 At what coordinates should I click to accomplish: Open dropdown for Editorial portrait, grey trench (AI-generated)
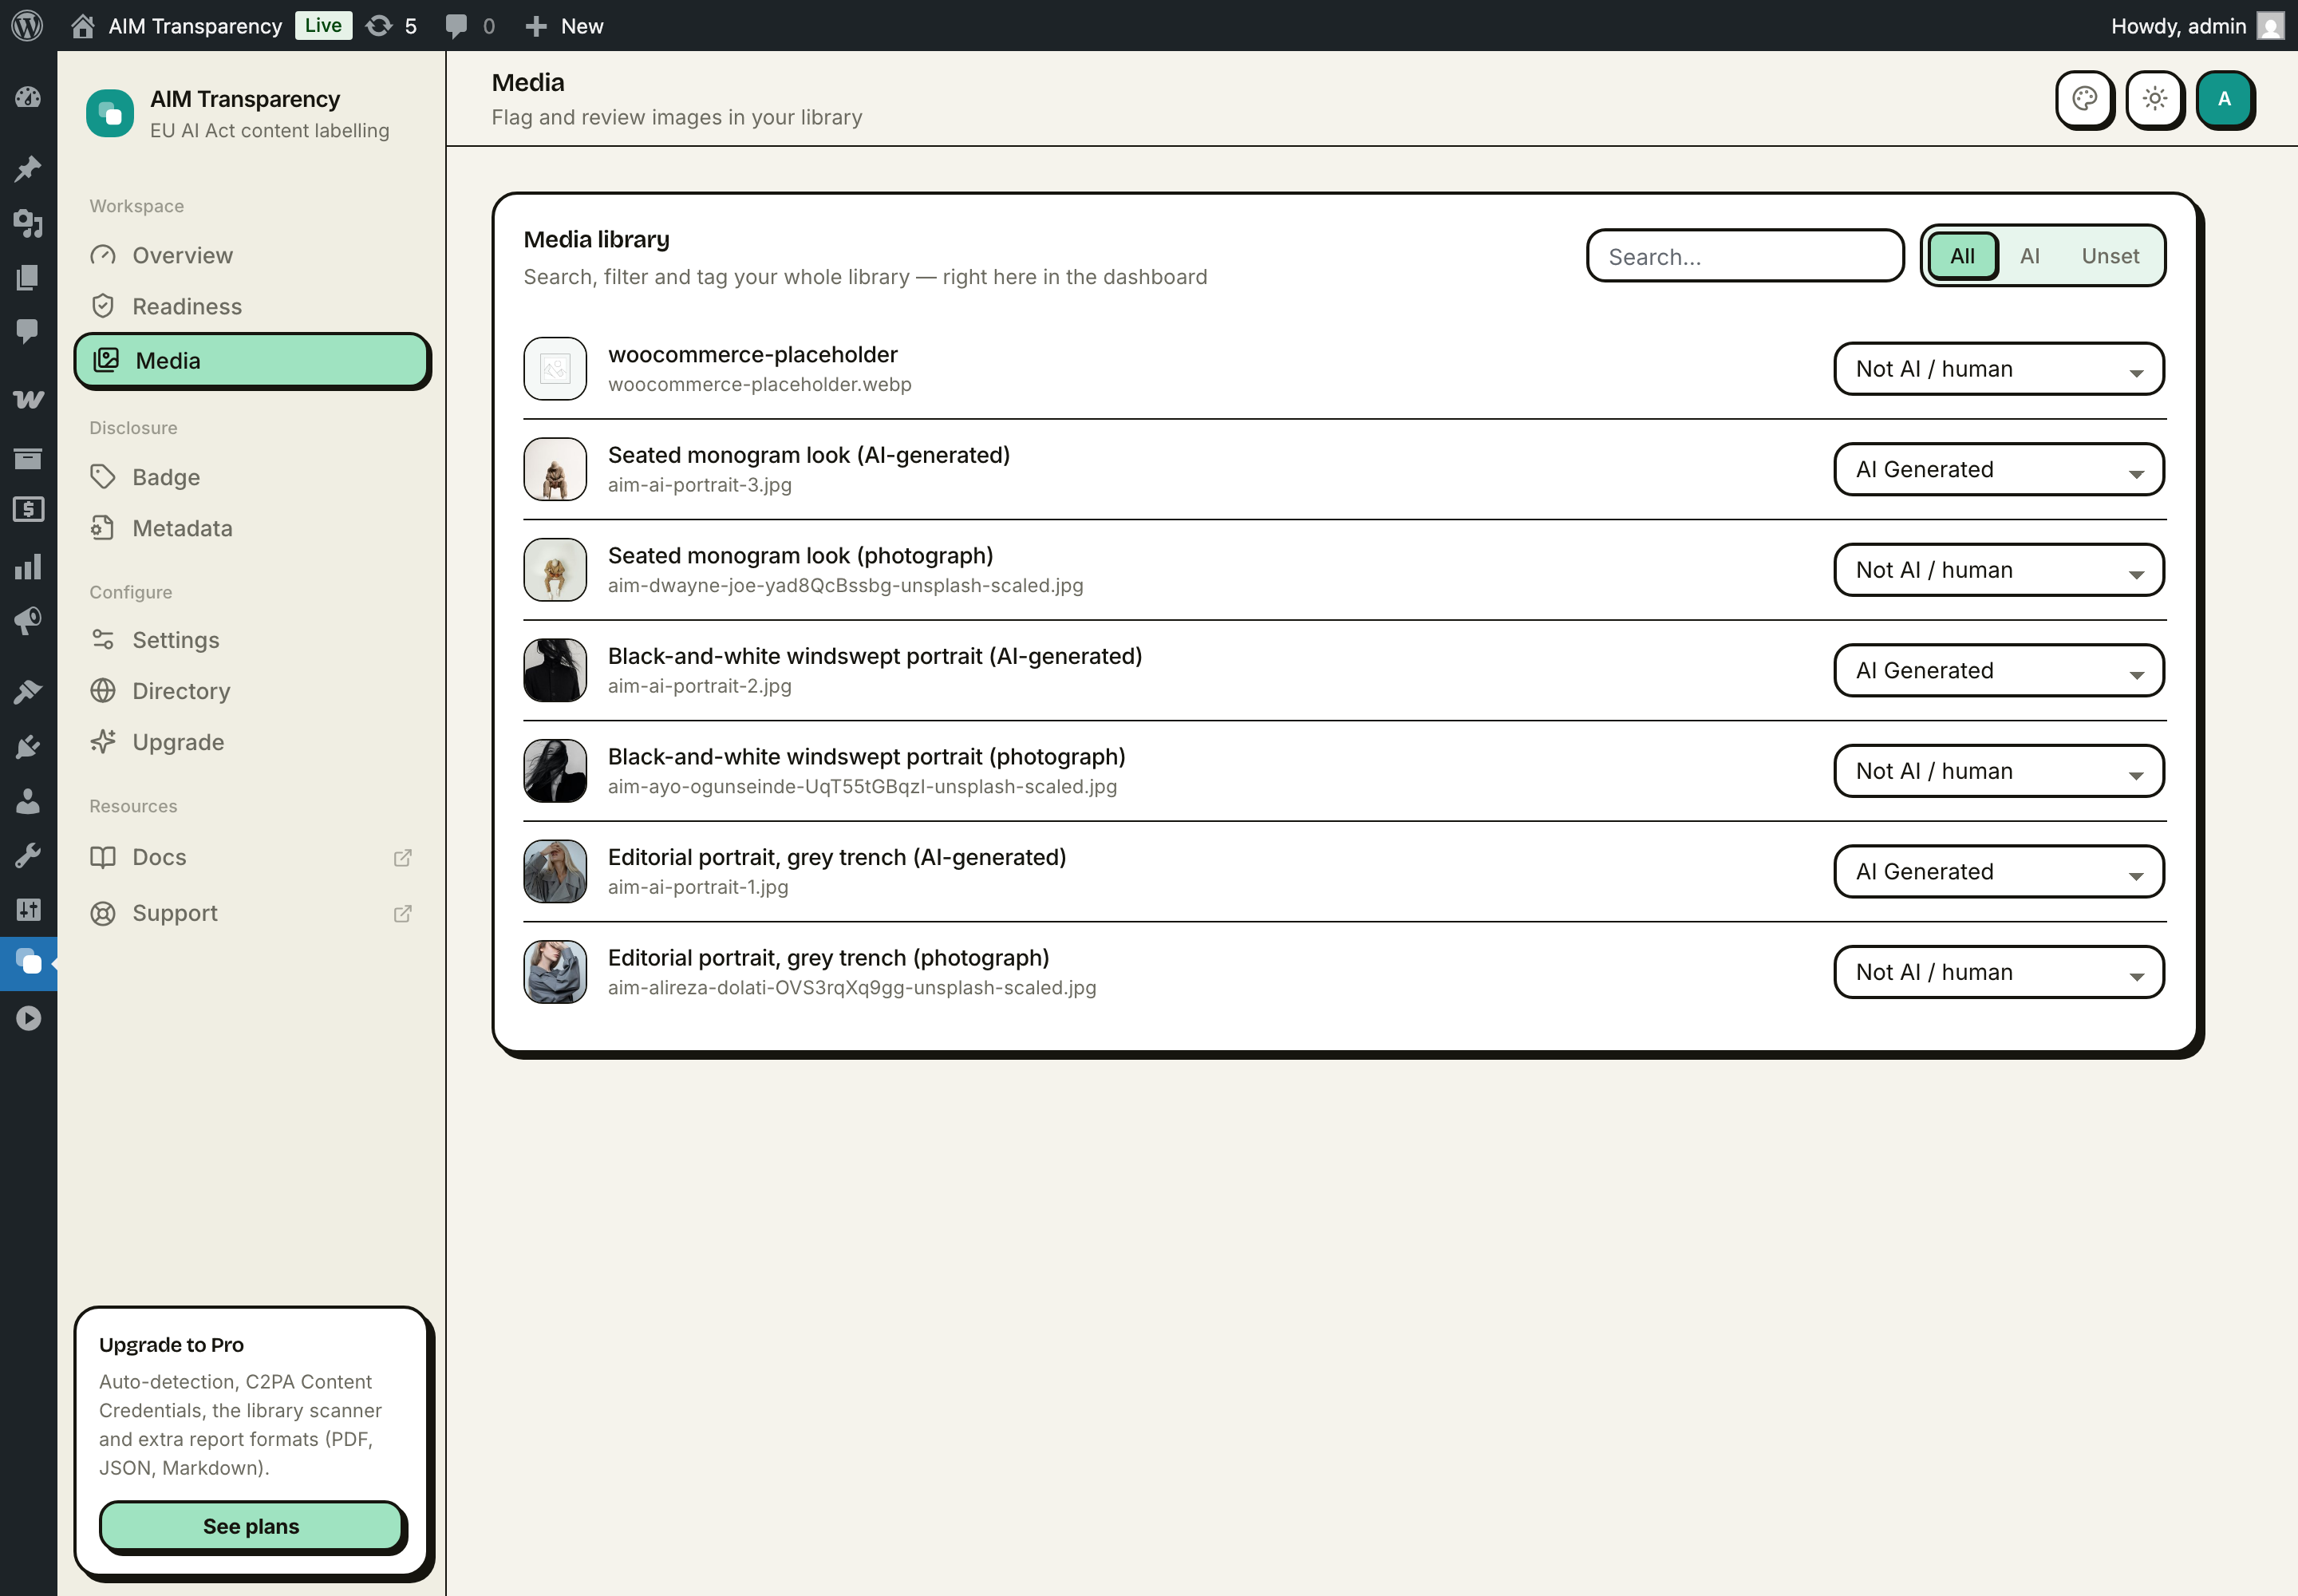1998,872
